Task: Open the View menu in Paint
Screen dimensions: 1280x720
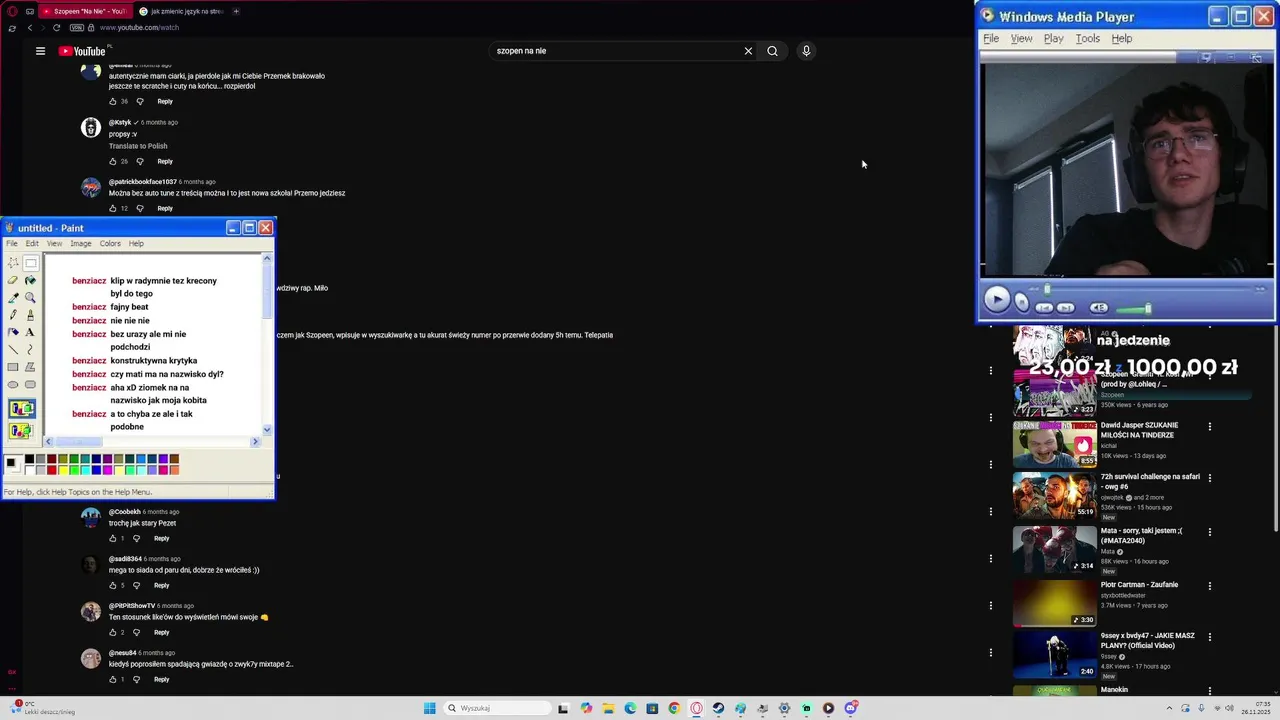Action: tap(54, 243)
